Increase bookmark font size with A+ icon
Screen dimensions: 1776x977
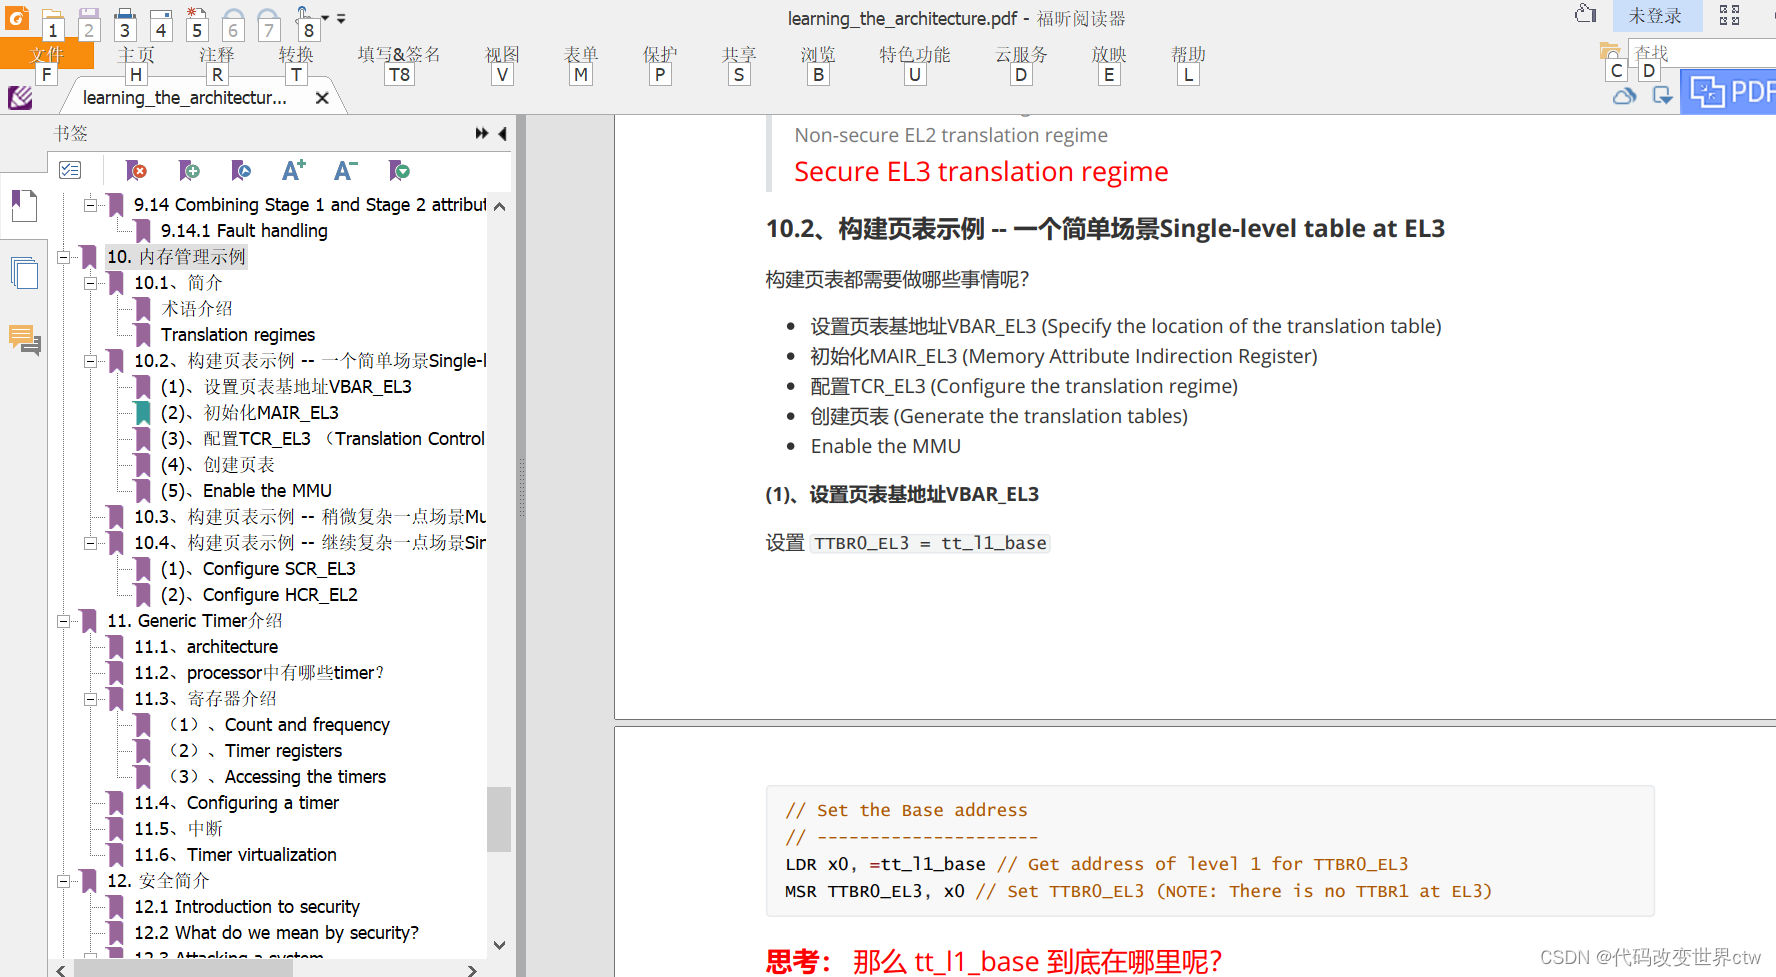pos(293,170)
